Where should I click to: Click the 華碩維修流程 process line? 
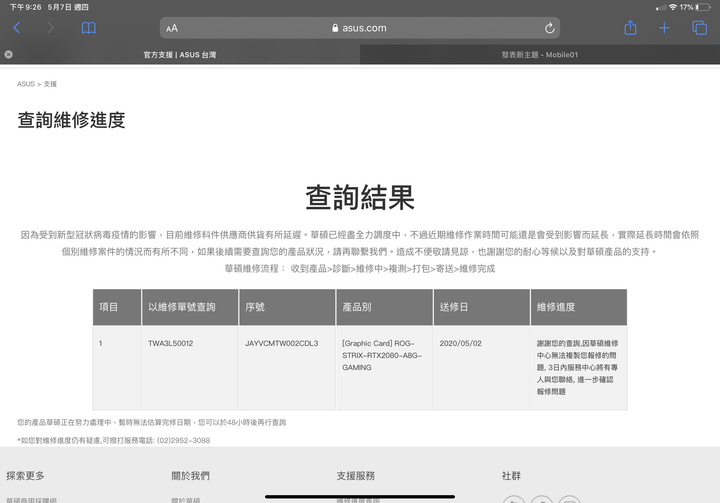coord(360,269)
